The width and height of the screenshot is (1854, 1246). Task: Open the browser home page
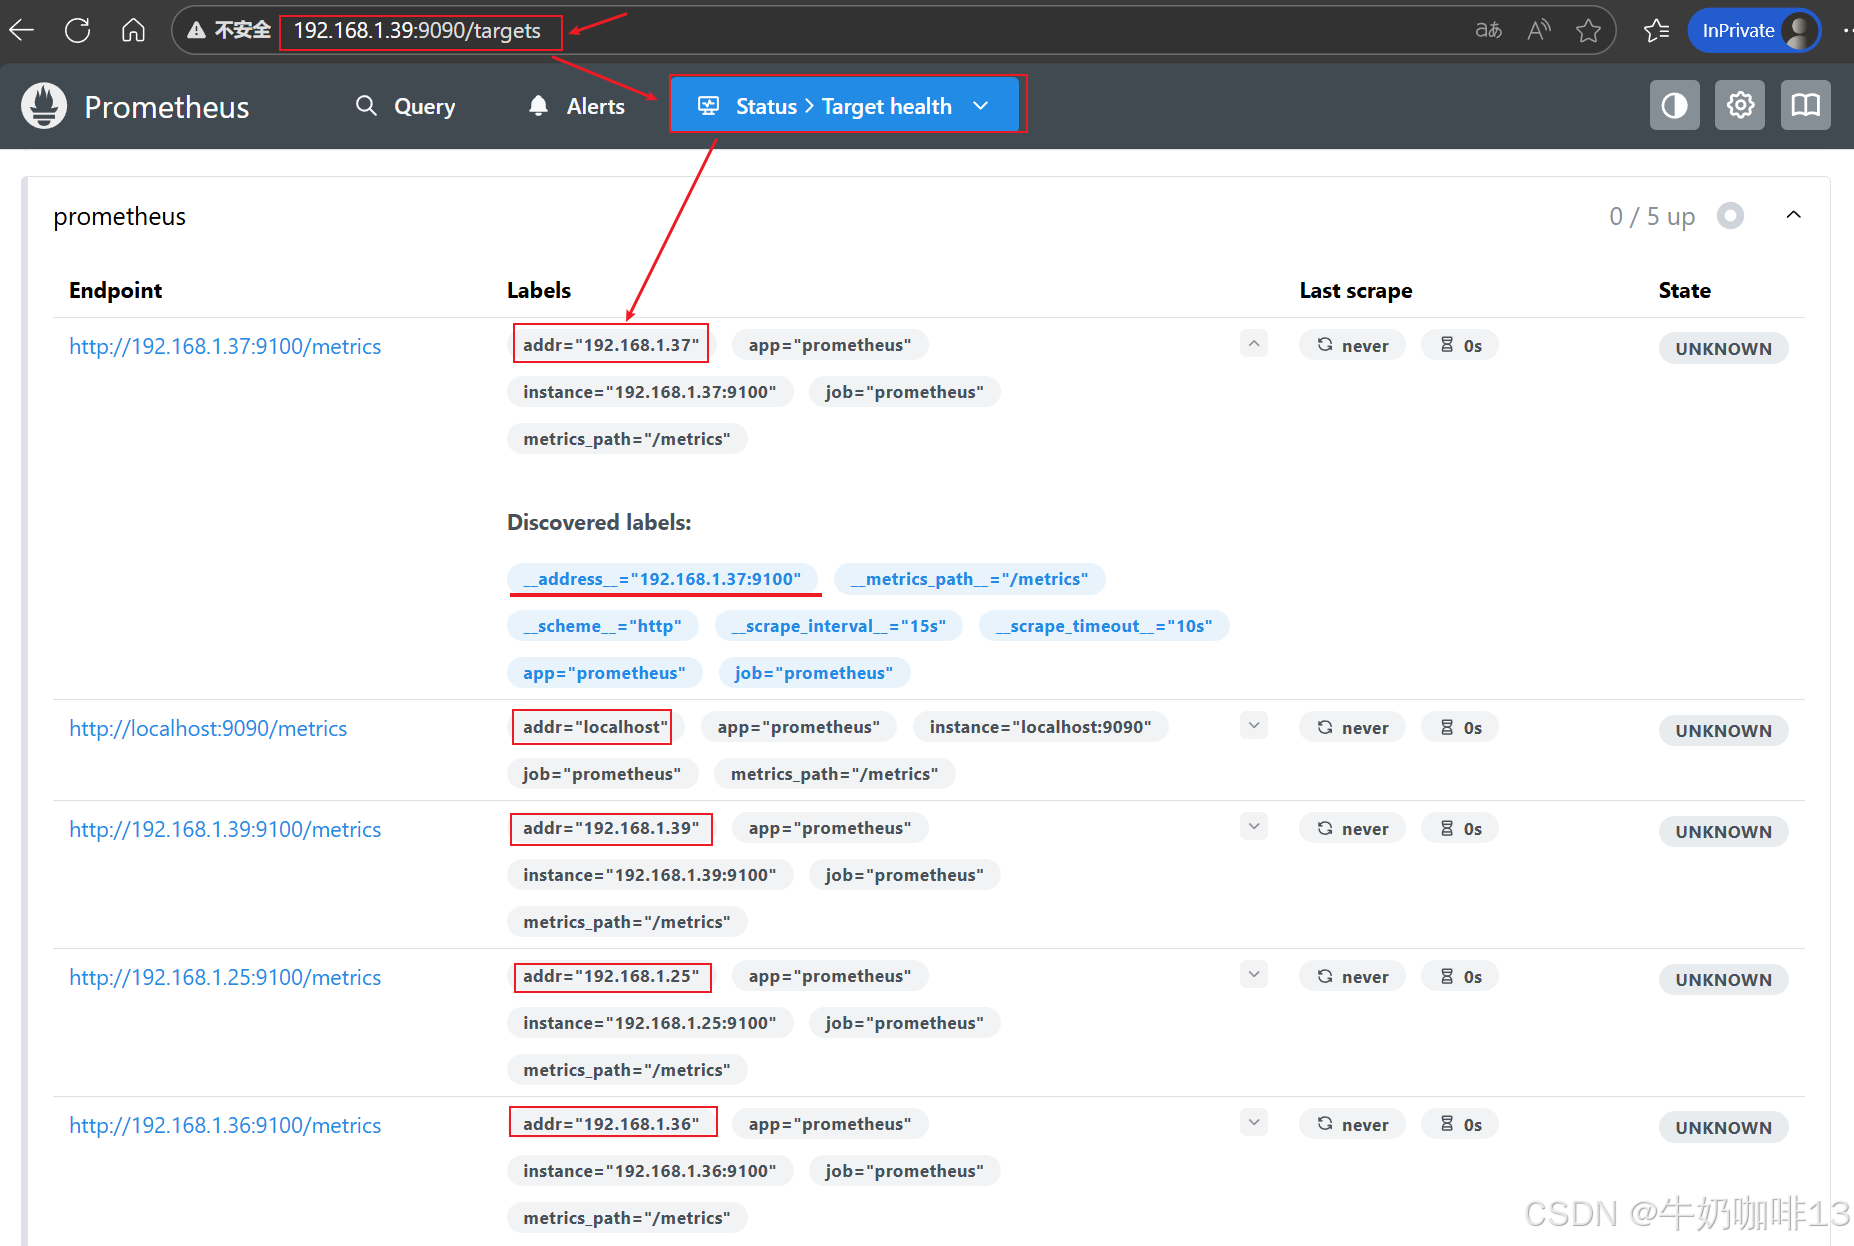(133, 30)
